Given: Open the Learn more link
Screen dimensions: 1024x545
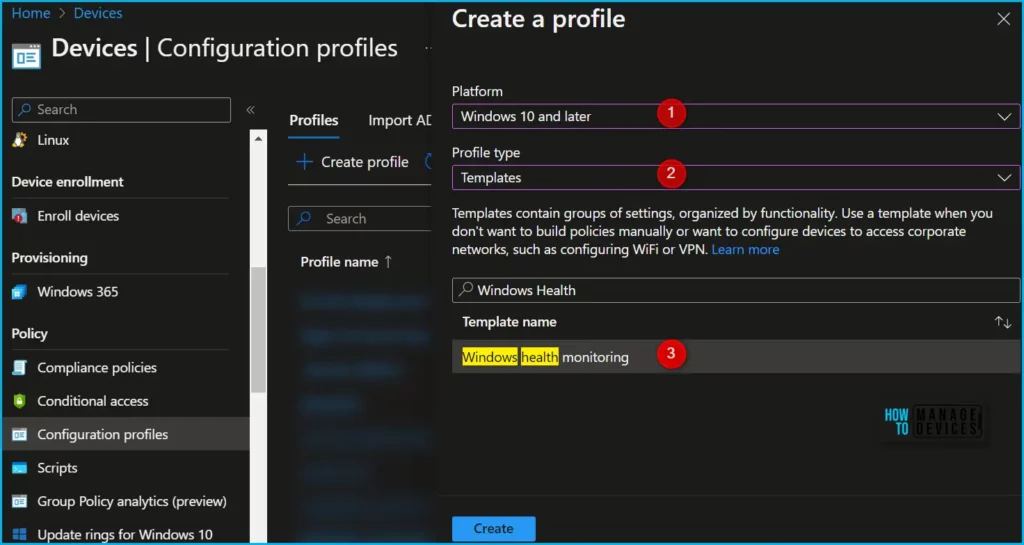Looking at the screenshot, I should 745,249.
